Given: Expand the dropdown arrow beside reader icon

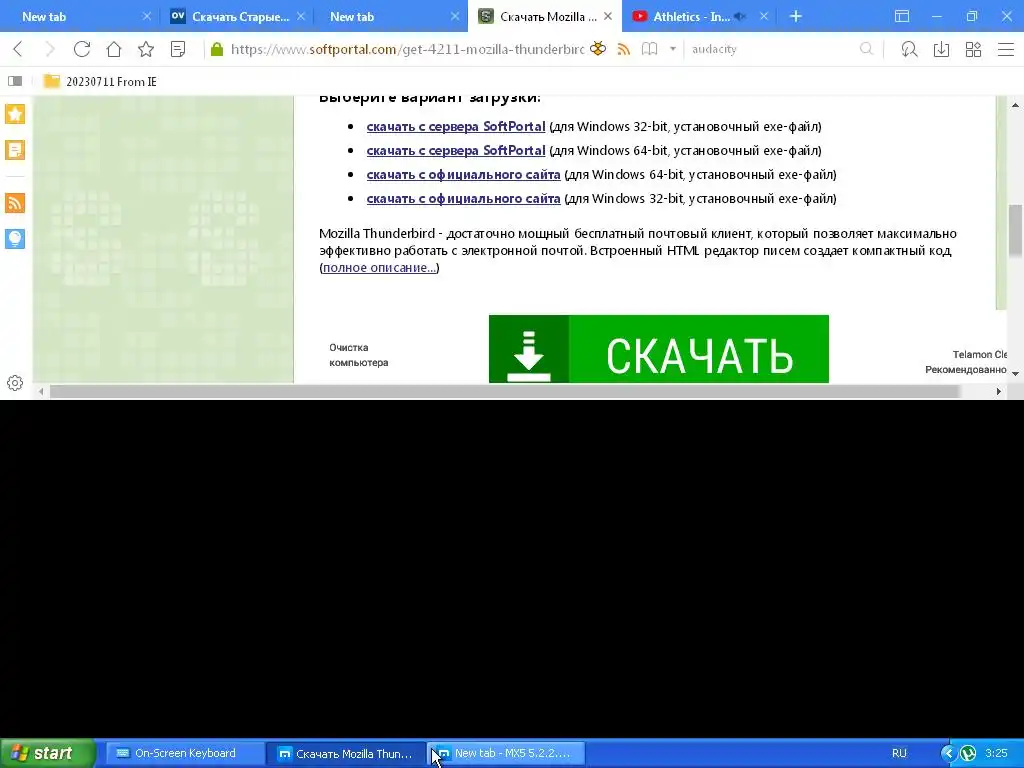Looking at the screenshot, I should tap(673, 49).
